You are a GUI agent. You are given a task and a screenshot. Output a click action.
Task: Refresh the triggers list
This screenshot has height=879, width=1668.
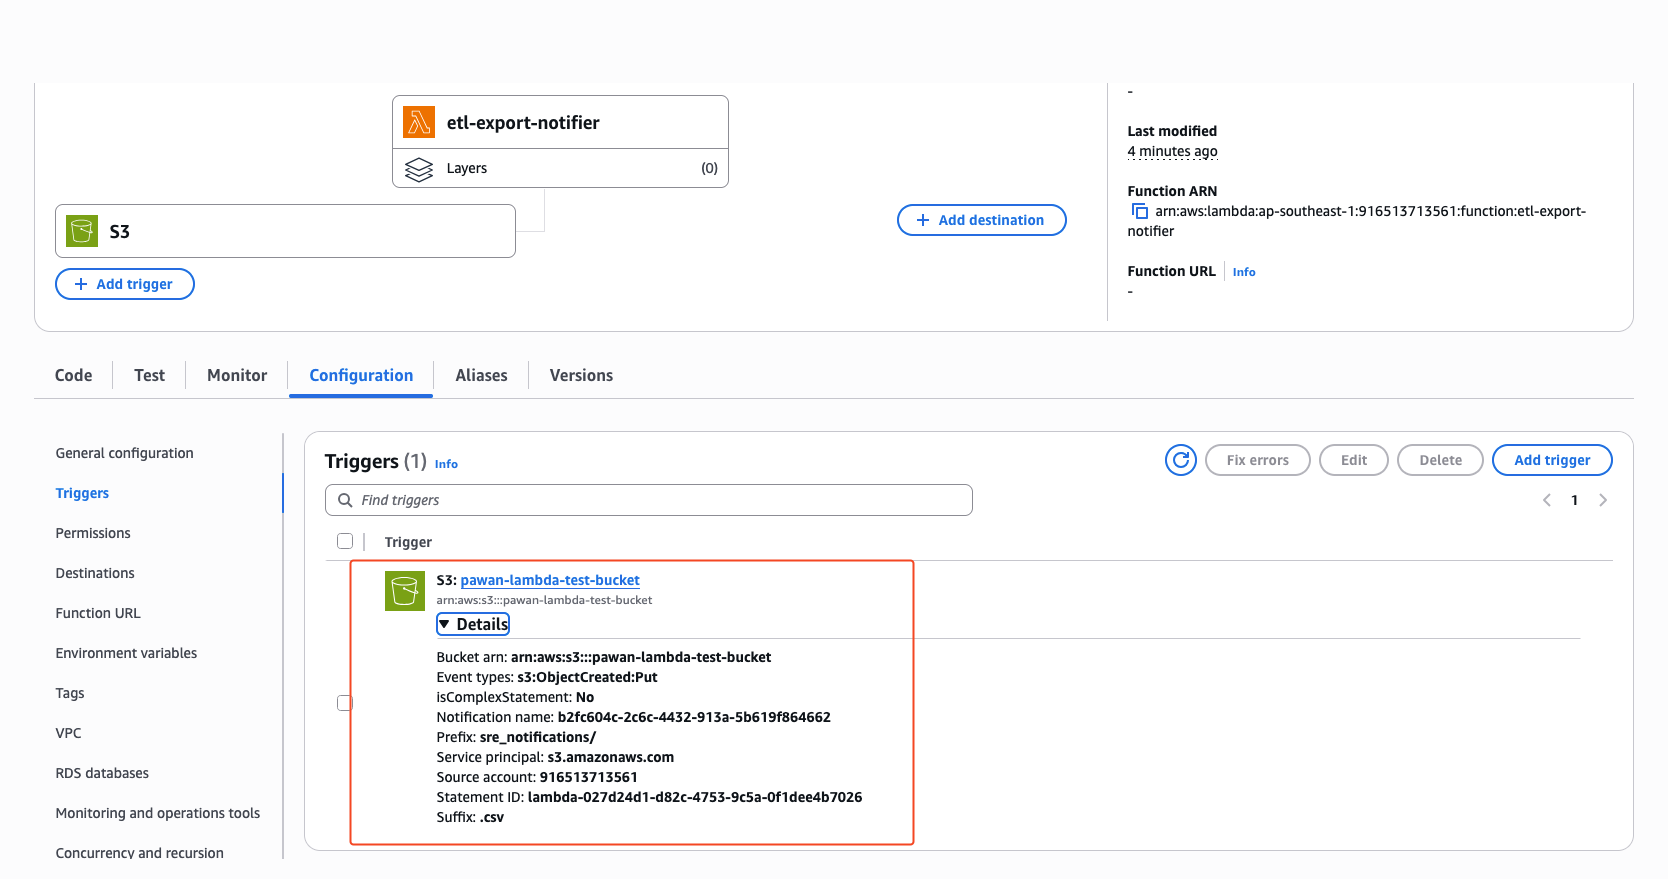(1181, 460)
